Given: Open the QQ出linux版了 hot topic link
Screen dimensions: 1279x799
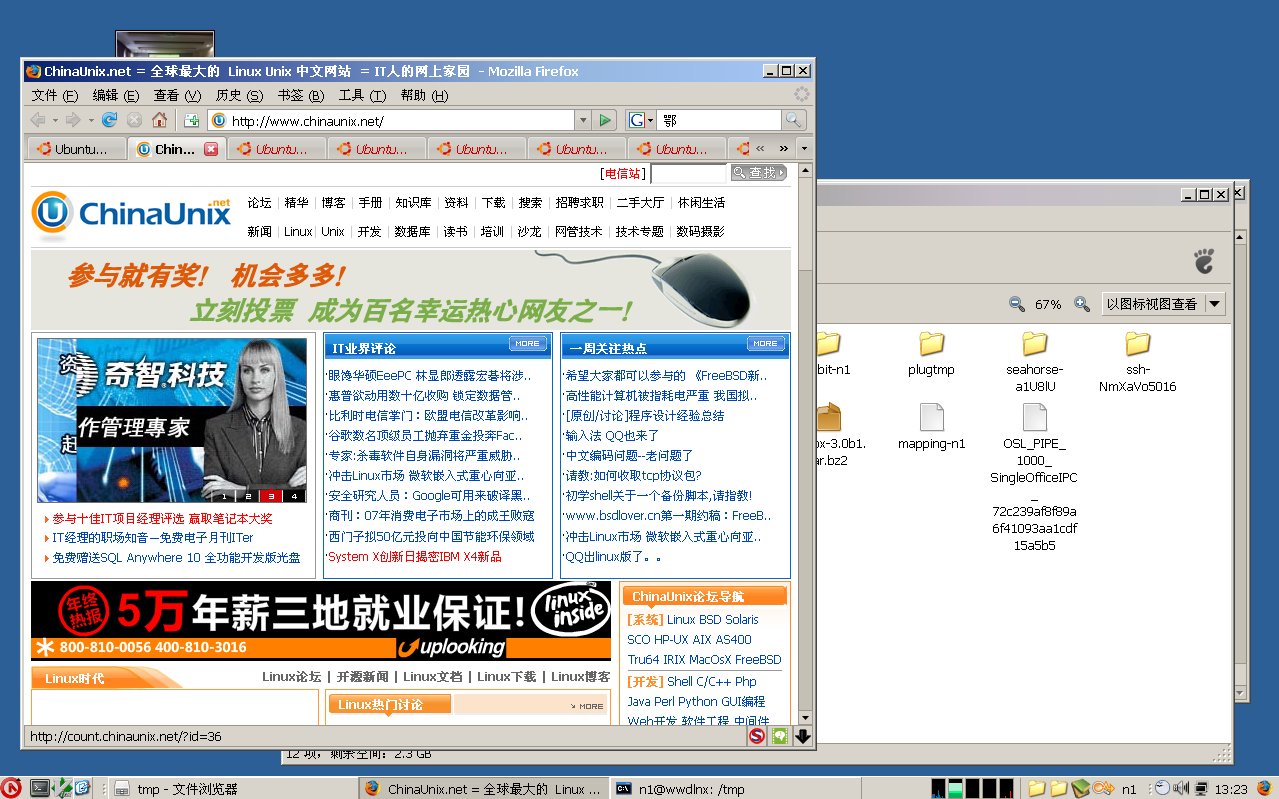Looking at the screenshot, I should [x=613, y=556].
